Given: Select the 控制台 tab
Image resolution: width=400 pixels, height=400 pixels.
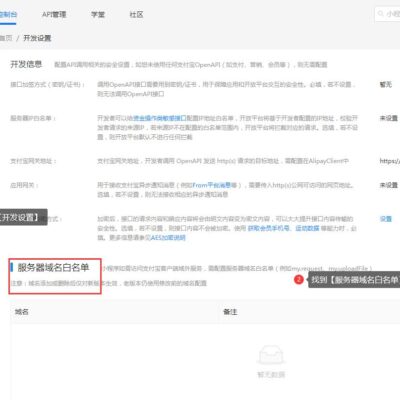Looking at the screenshot, I should click(x=7, y=15).
